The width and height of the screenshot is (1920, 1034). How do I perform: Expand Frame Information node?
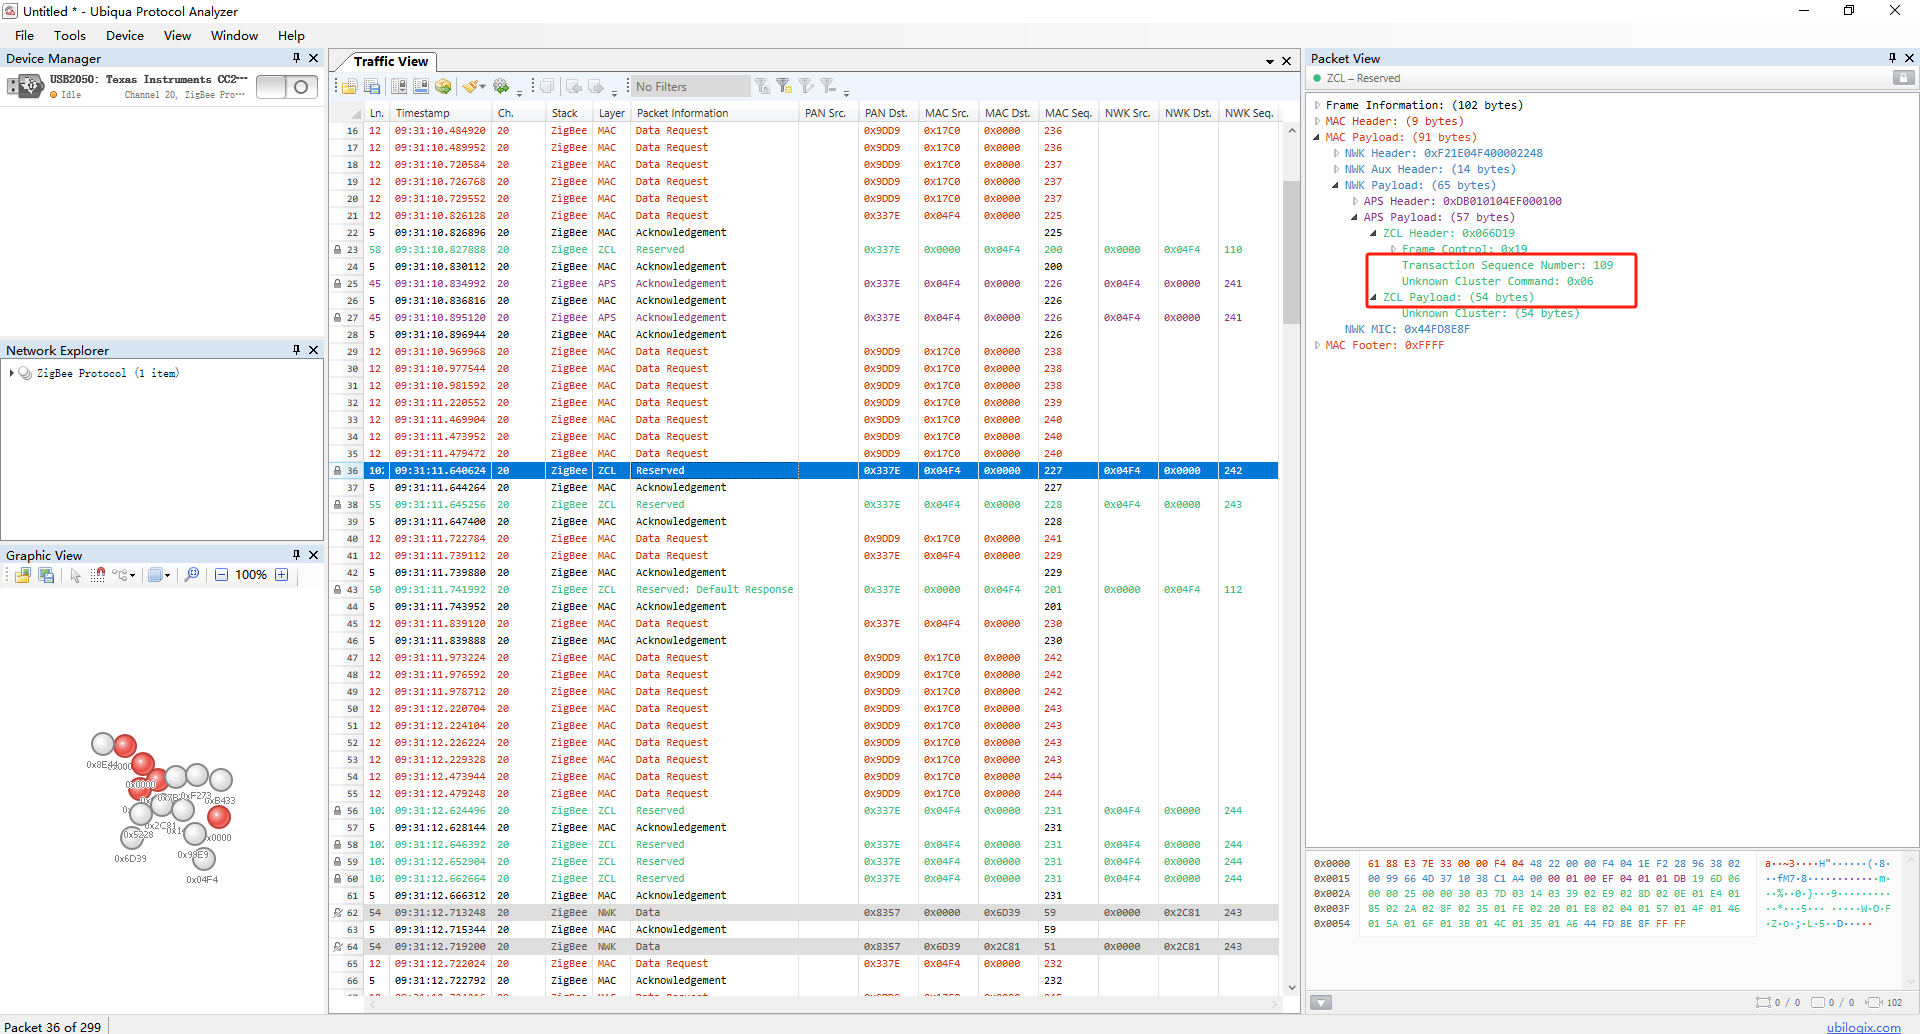tap(1317, 105)
